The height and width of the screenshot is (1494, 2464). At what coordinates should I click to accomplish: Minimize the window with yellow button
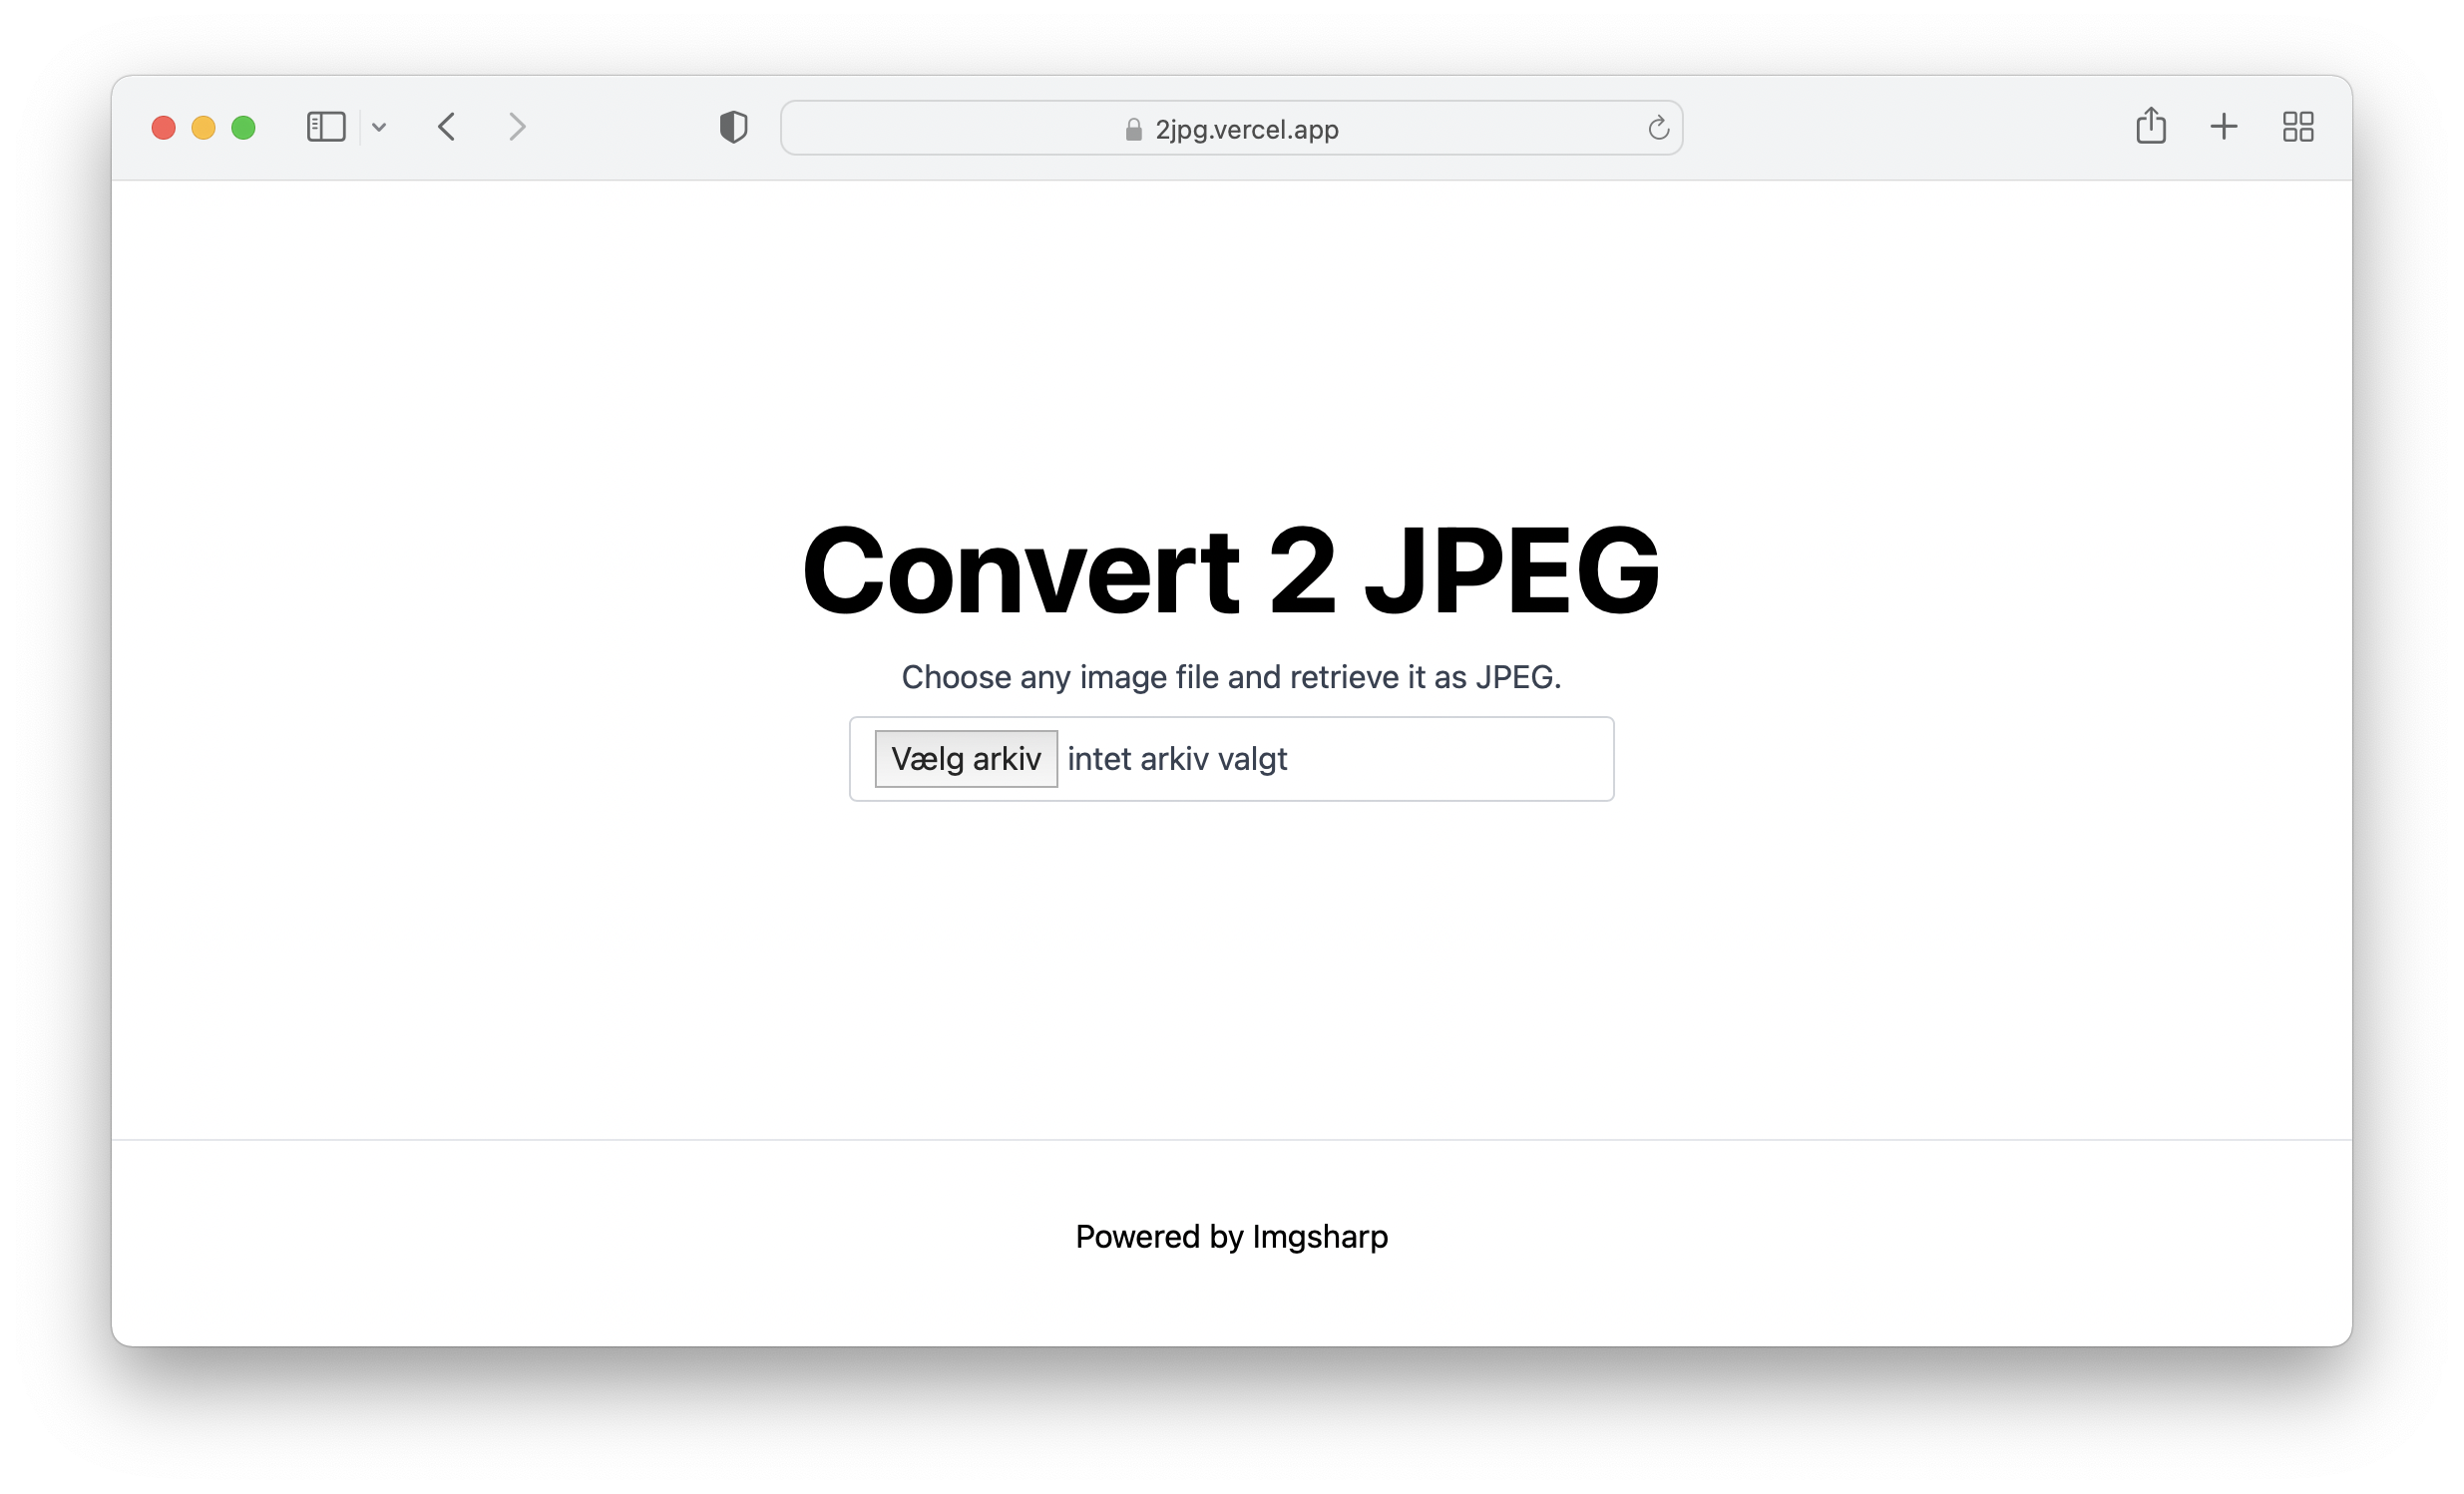click(x=204, y=128)
